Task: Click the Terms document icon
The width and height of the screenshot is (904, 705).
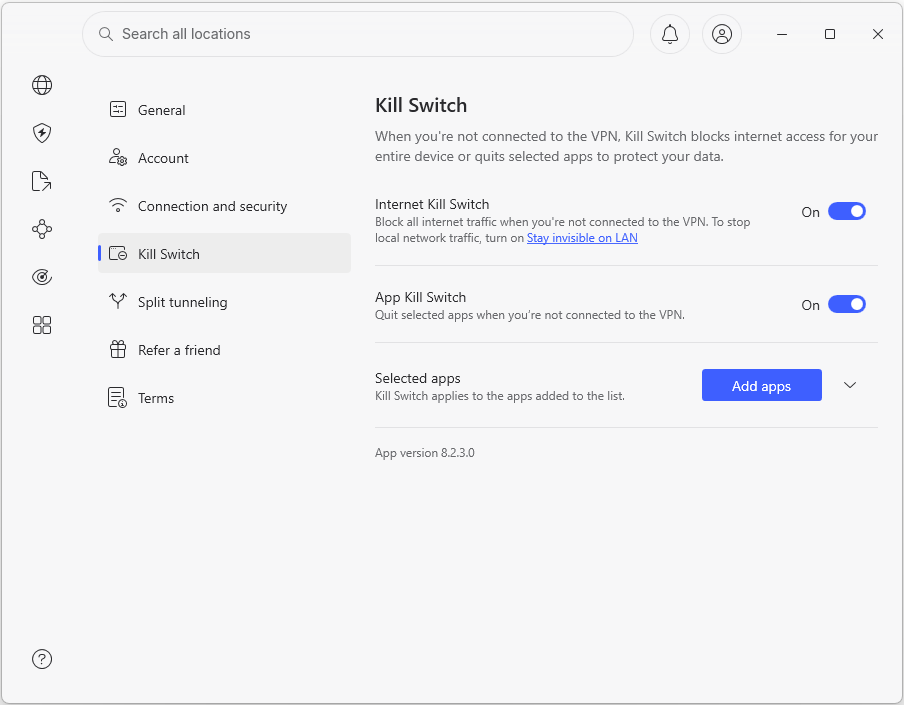Action: (x=118, y=398)
